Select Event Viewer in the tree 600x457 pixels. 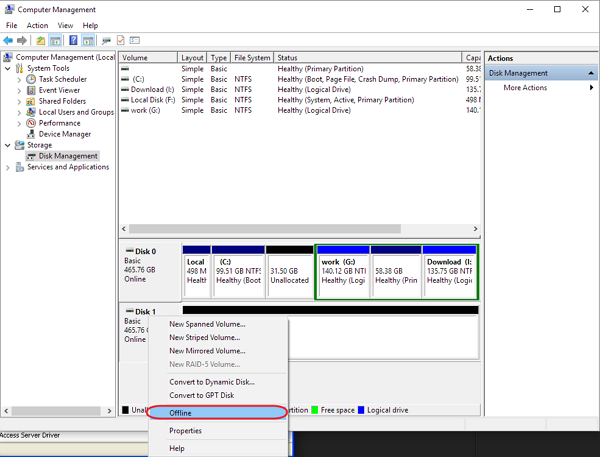(59, 90)
